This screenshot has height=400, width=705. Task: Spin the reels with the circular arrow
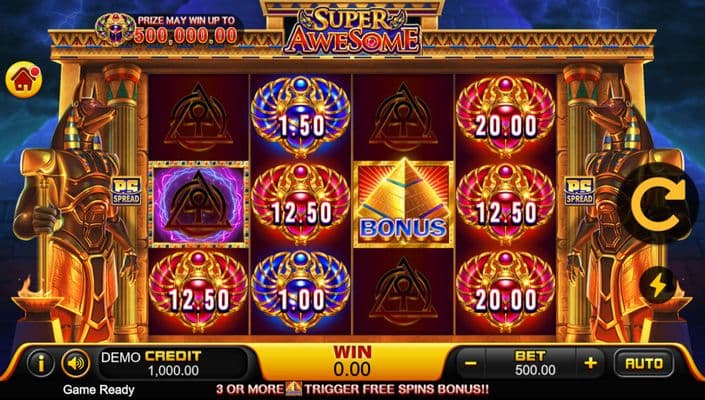[x=658, y=203]
